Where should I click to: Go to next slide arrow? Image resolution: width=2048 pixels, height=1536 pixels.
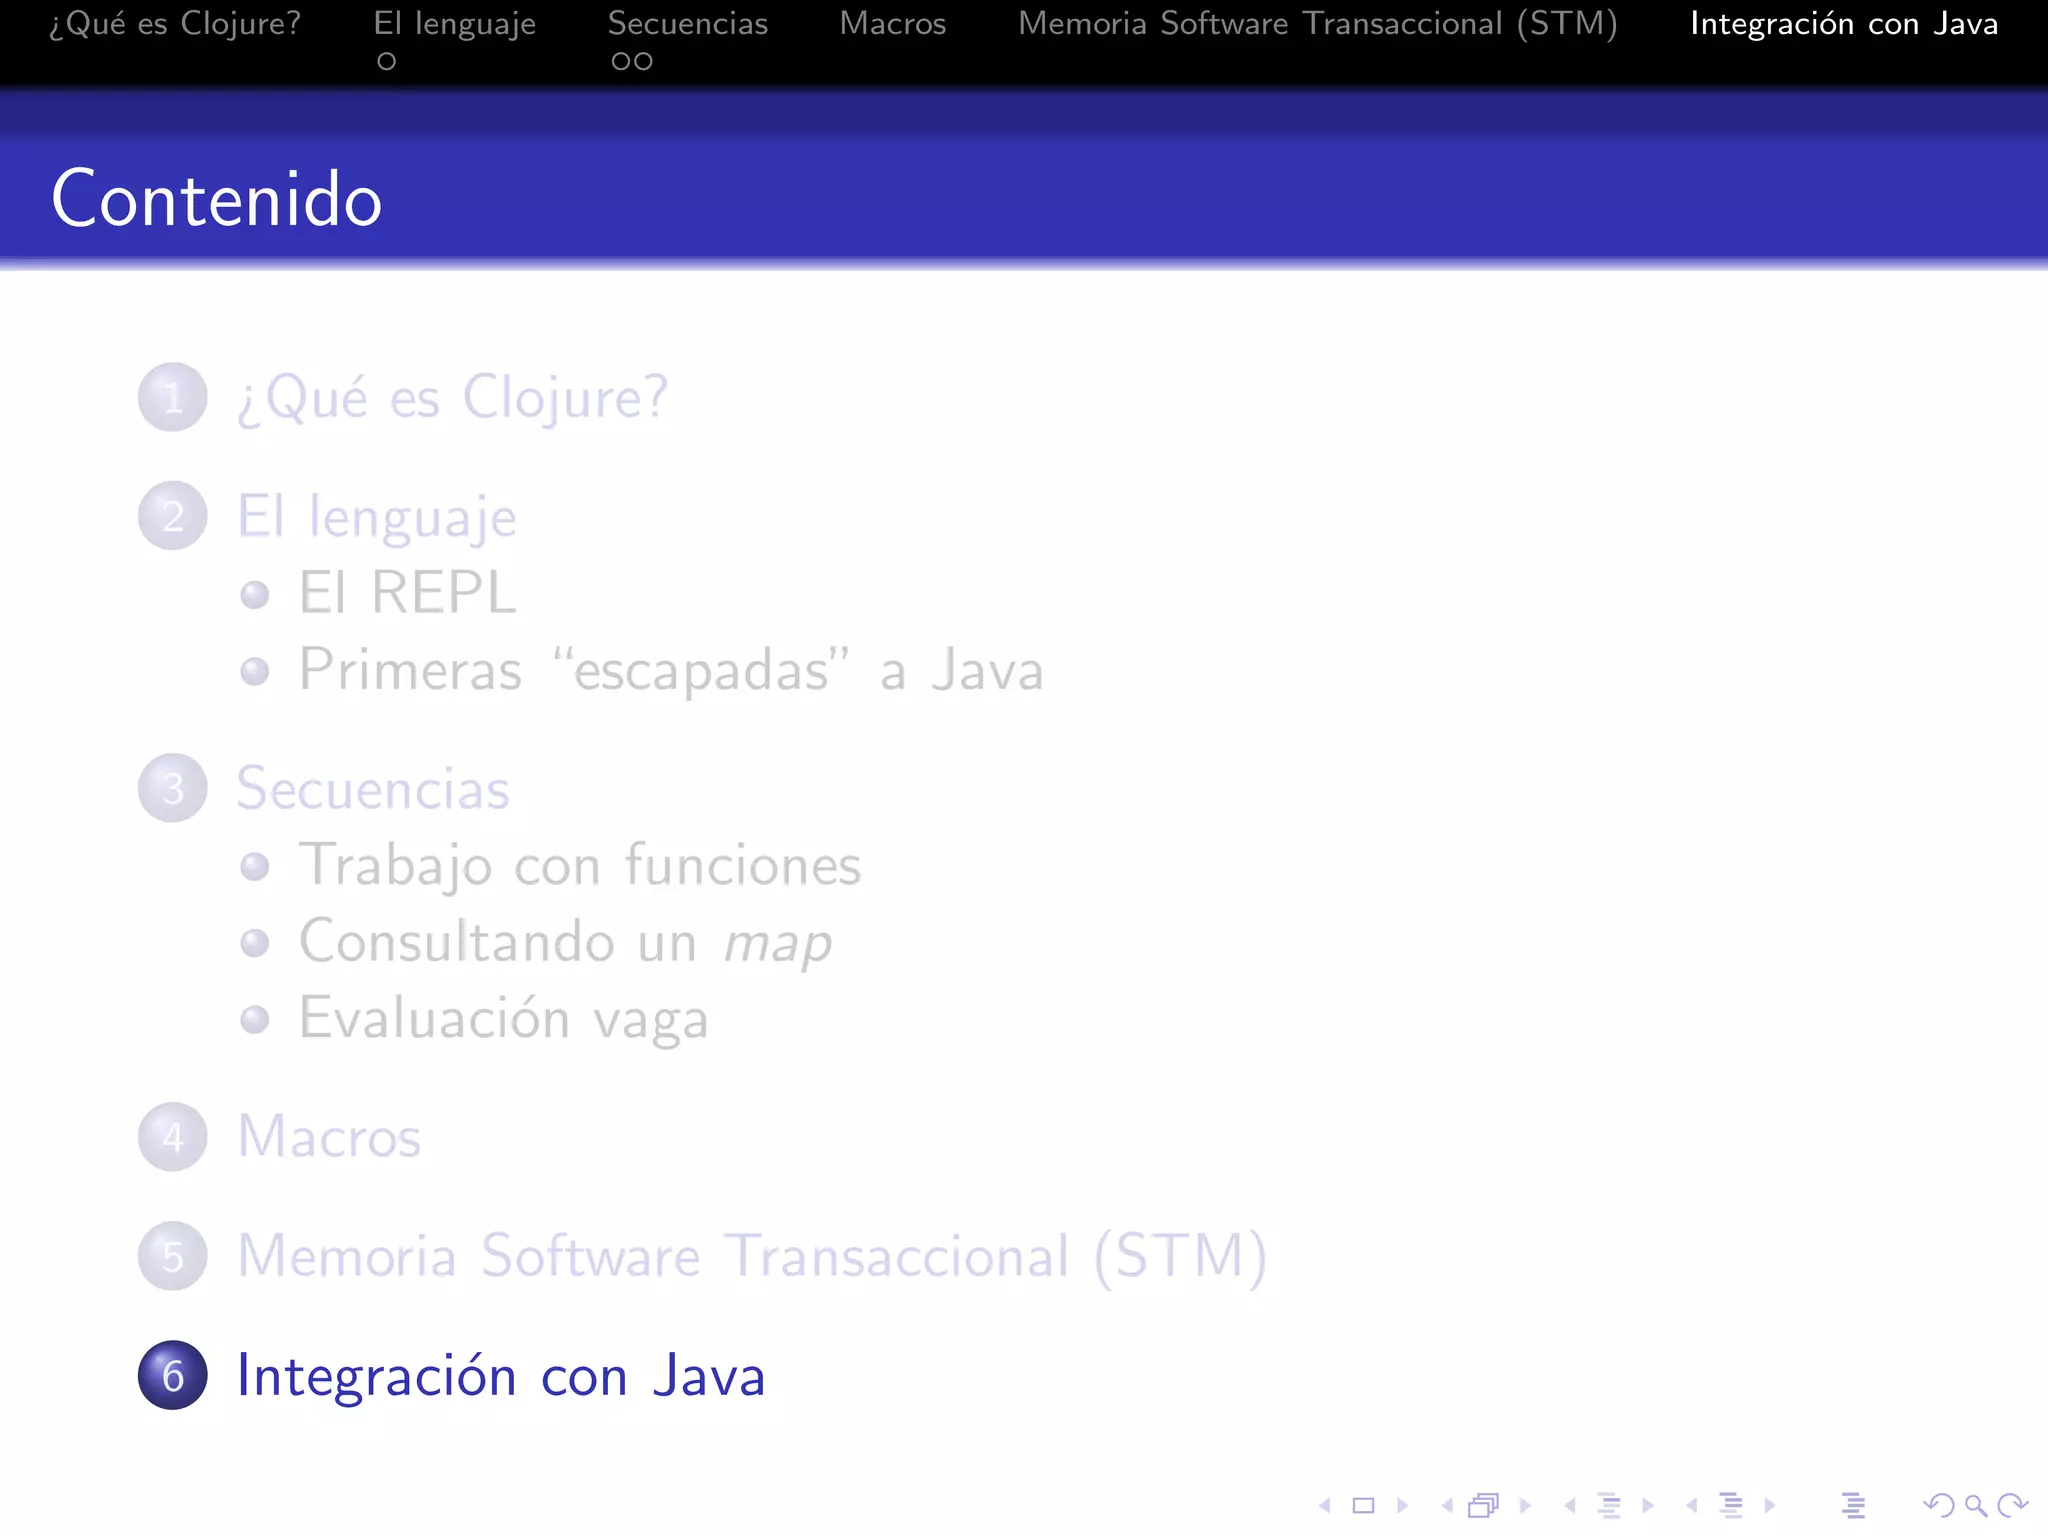pos(1402,1505)
